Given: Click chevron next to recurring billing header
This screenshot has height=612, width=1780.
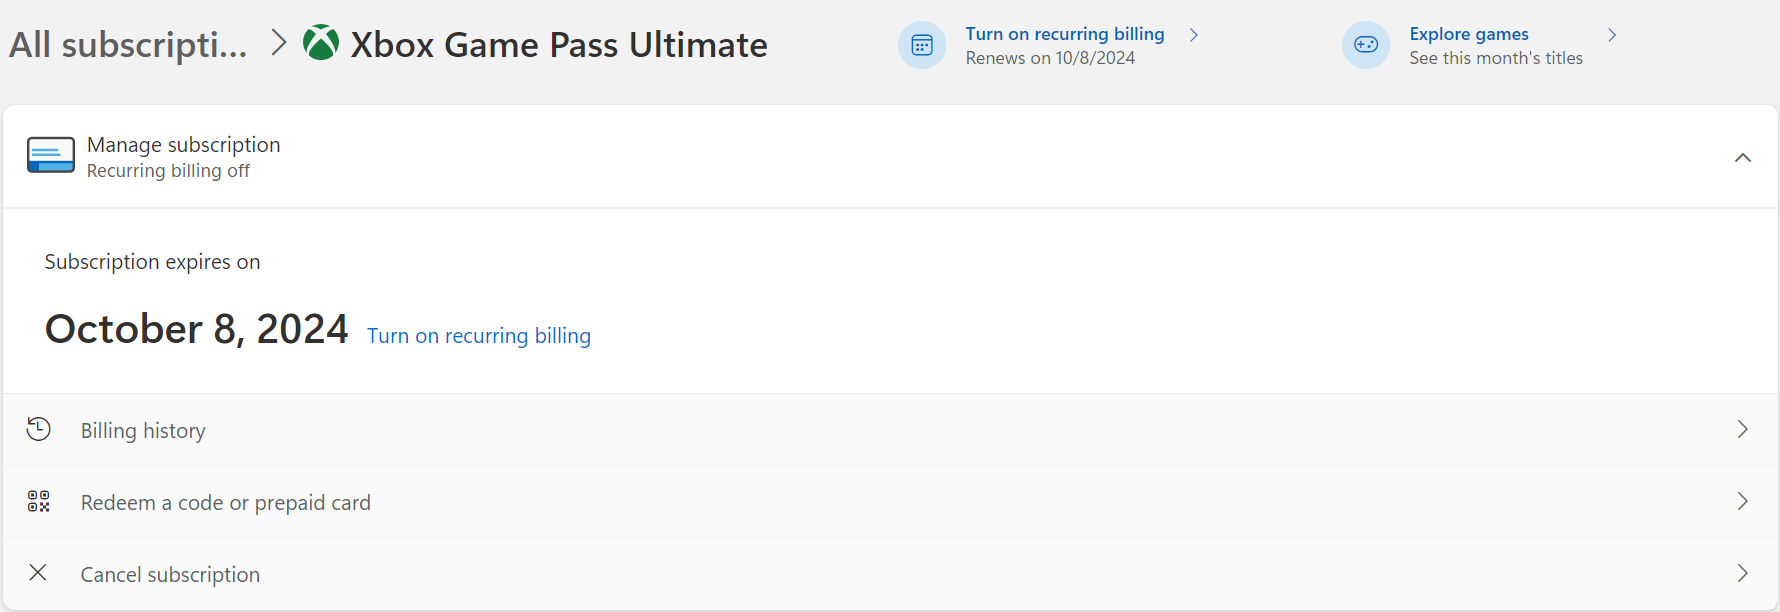Looking at the screenshot, I should (x=1194, y=35).
